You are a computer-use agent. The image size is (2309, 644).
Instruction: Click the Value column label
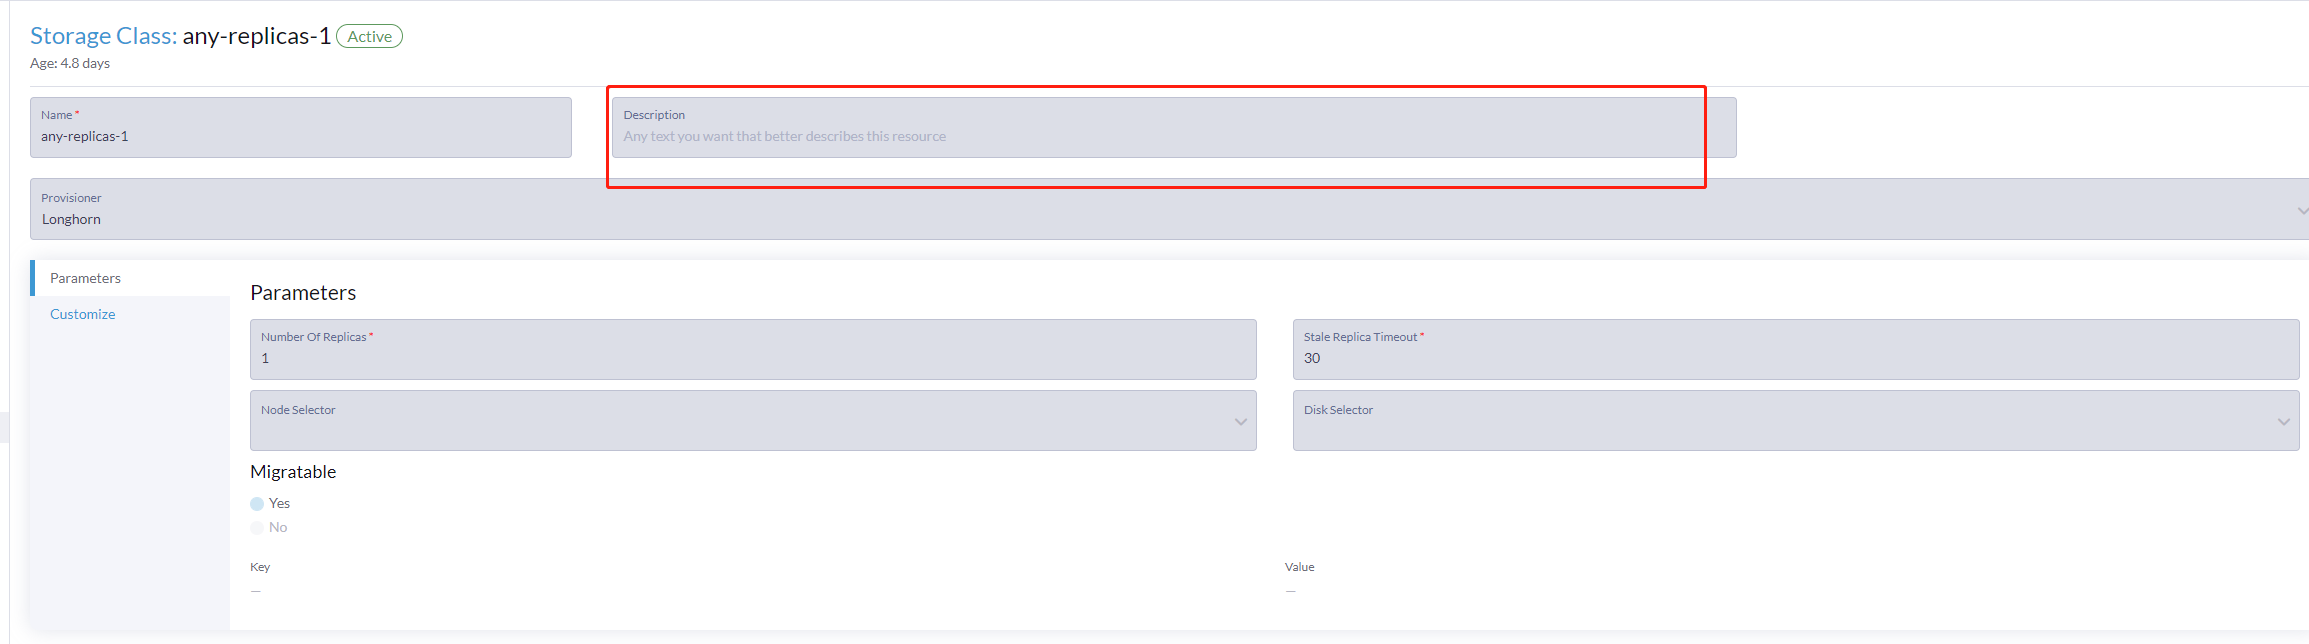coord(1300,567)
